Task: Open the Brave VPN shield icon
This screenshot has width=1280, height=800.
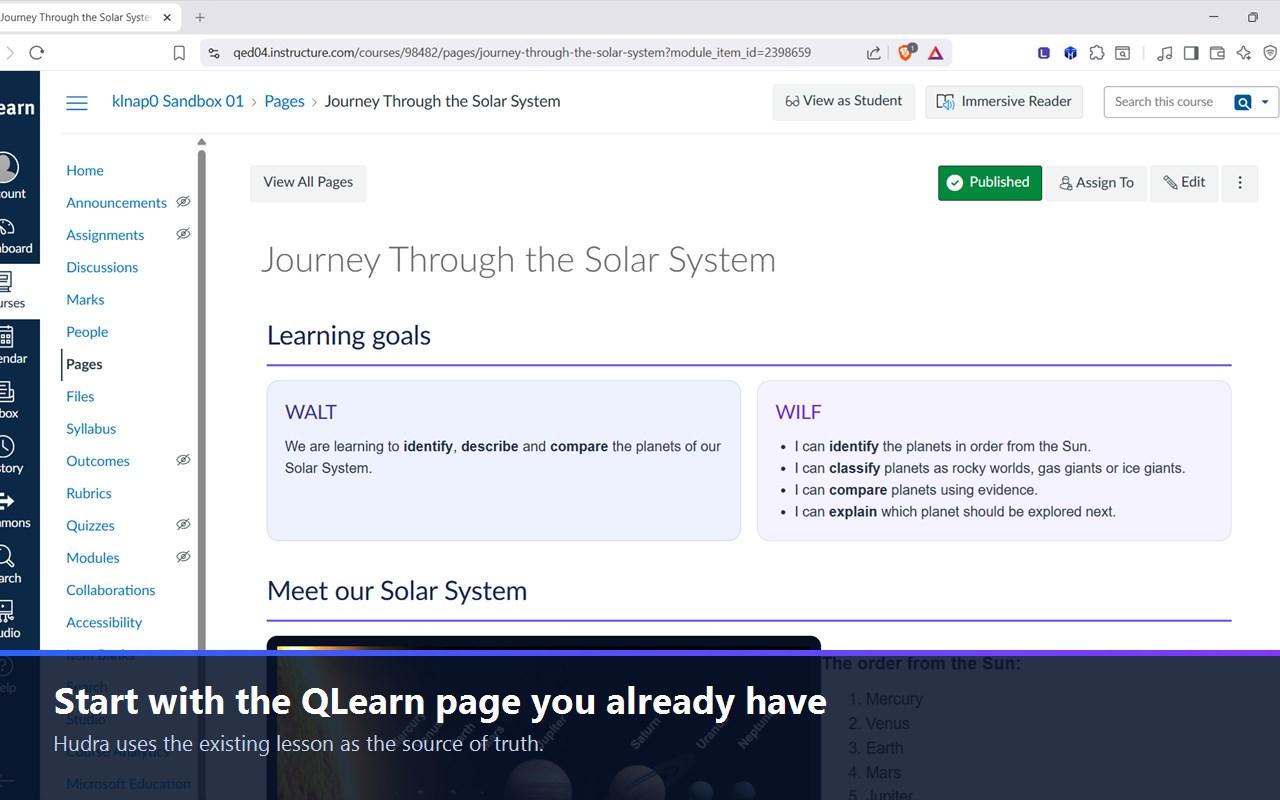Action: (1270, 53)
